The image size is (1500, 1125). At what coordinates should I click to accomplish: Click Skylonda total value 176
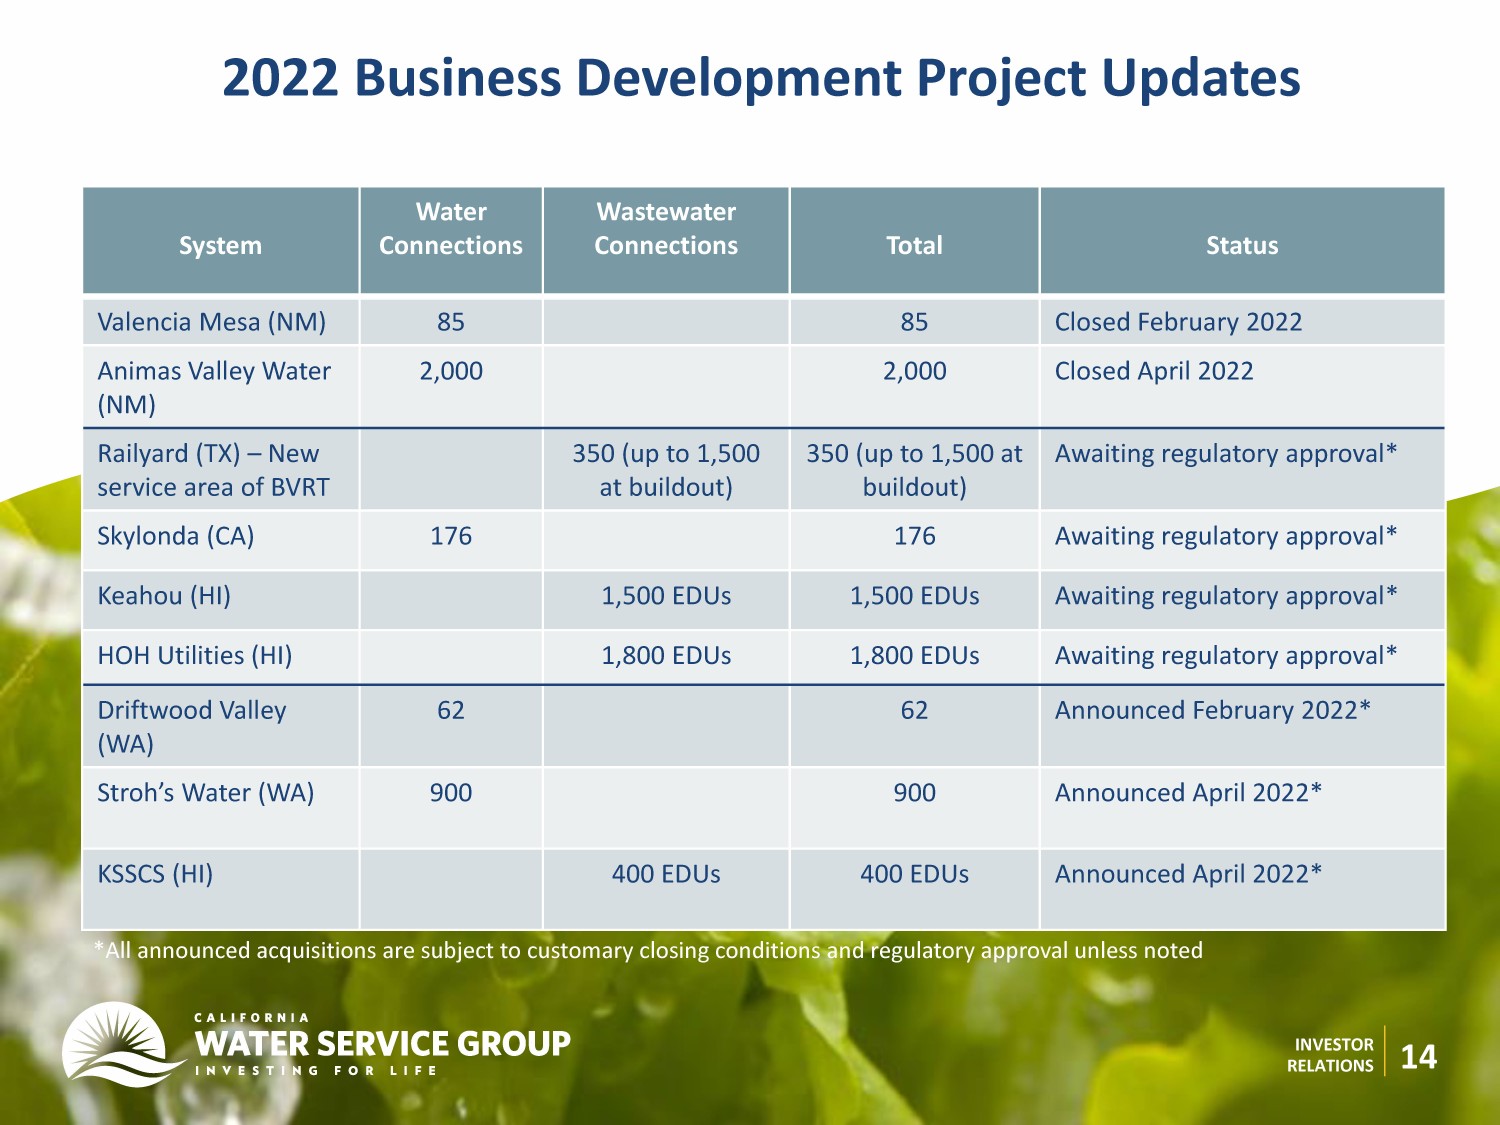[914, 536]
